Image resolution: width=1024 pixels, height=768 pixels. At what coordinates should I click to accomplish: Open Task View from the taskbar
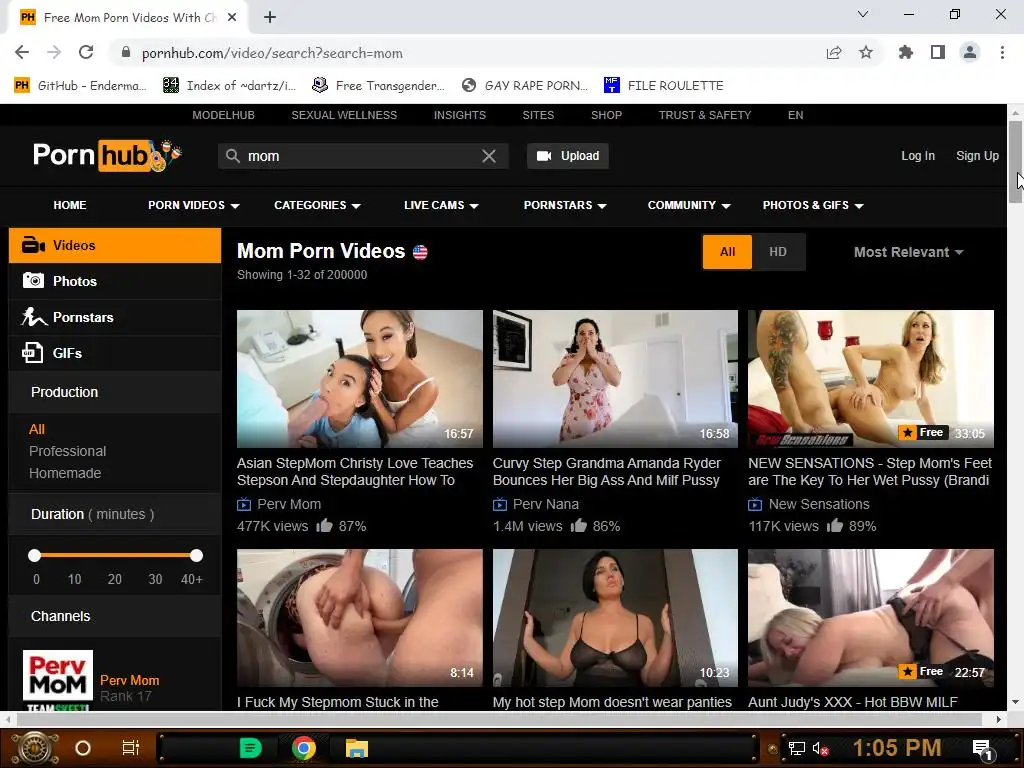tap(131, 748)
